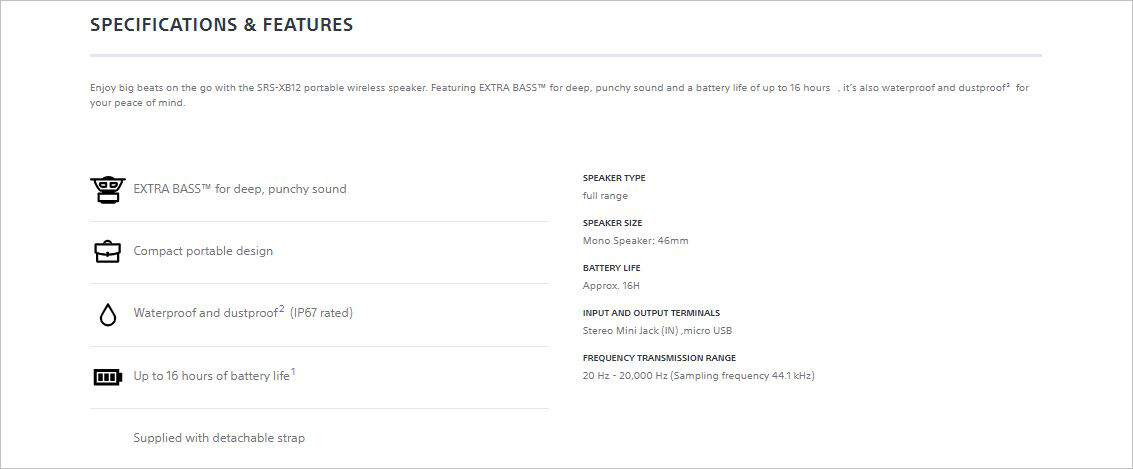Click the dustproof footnote in intro paragraph
The width and height of the screenshot is (1133, 469).
tap(1007, 86)
